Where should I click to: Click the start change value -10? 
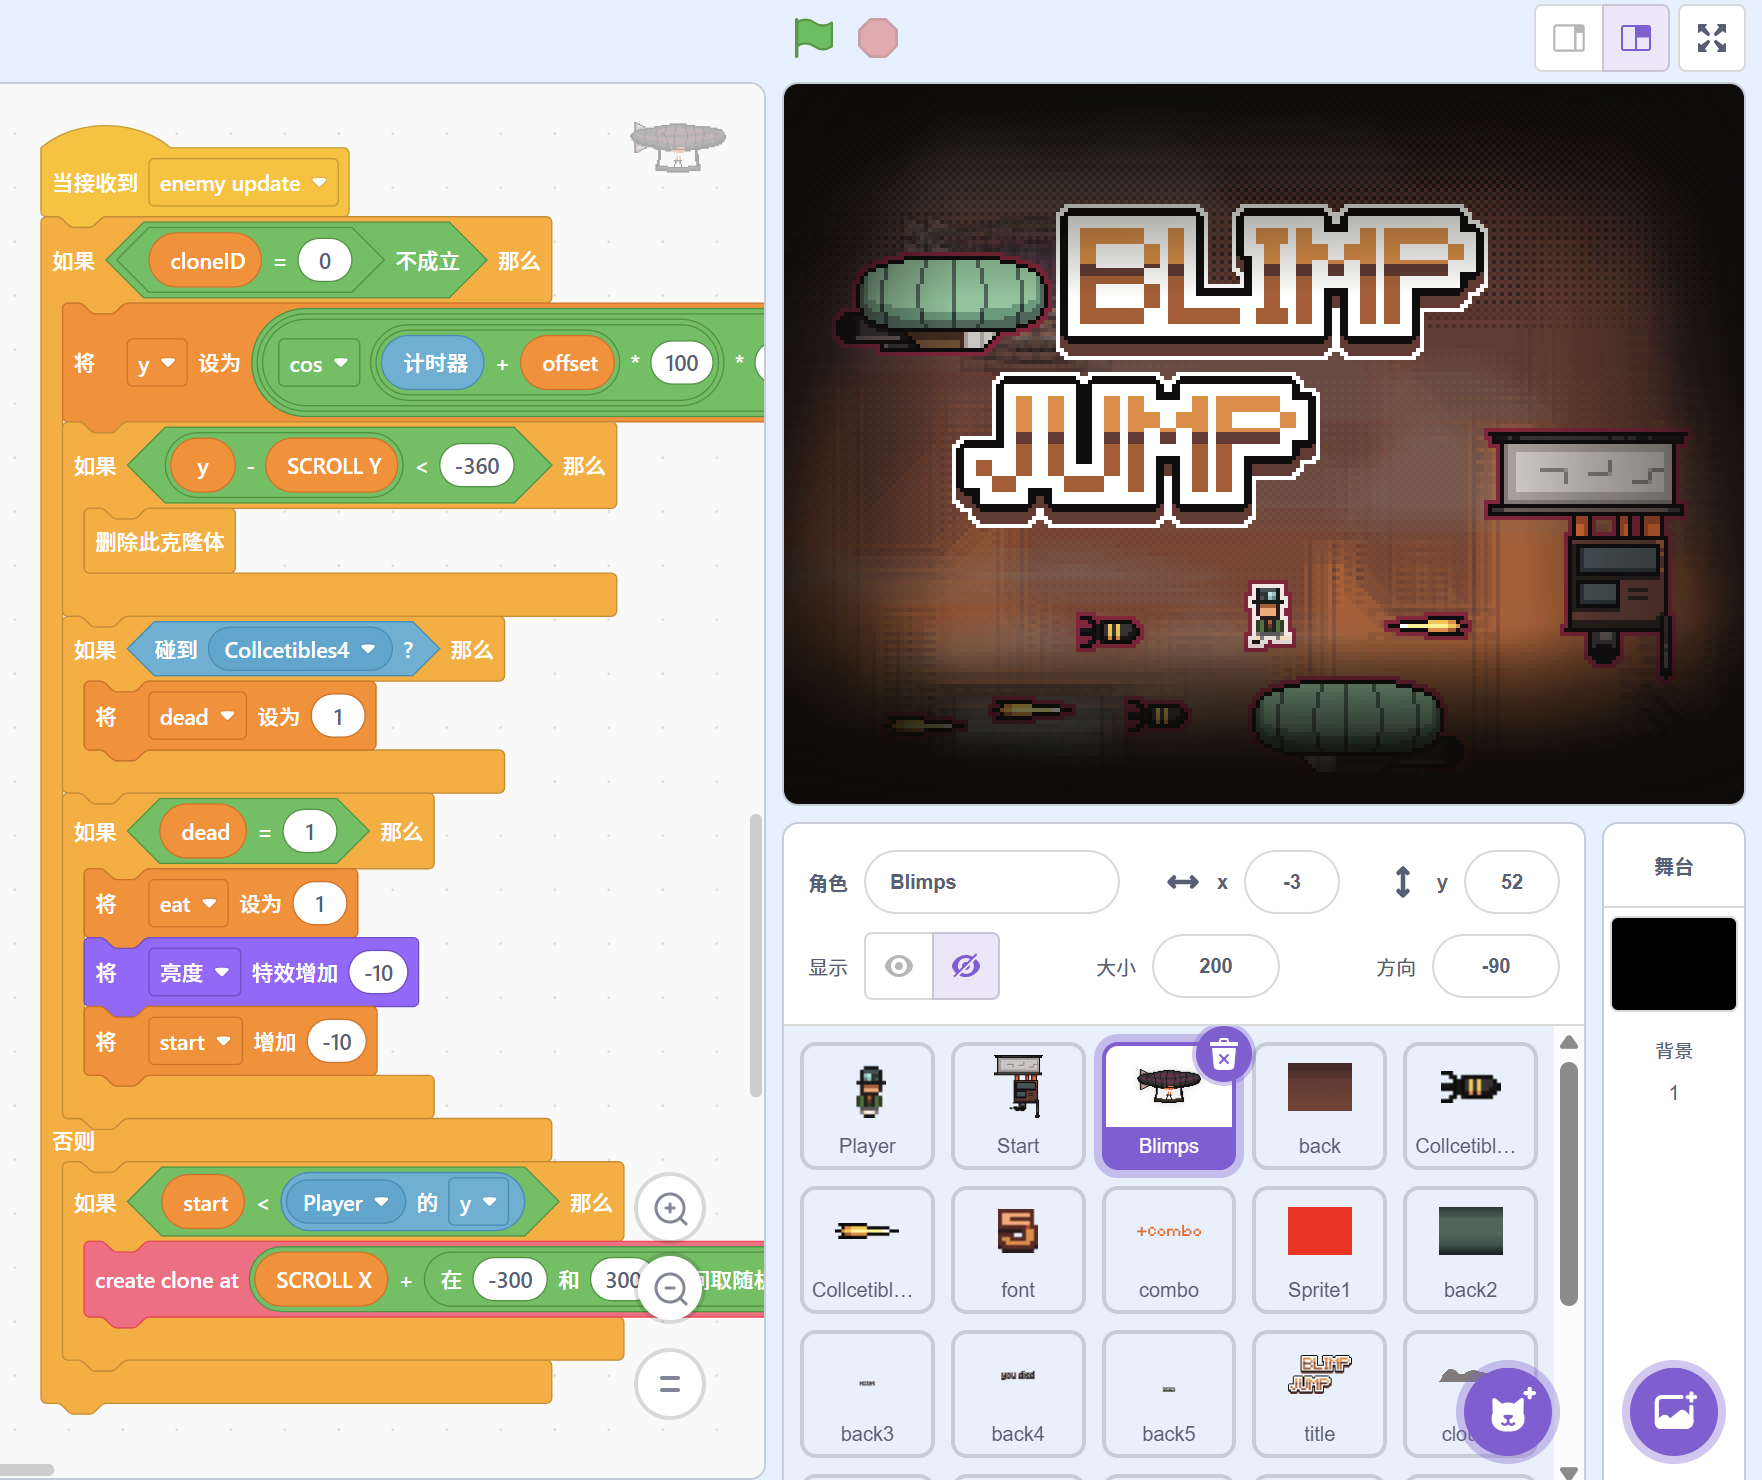click(x=337, y=1042)
